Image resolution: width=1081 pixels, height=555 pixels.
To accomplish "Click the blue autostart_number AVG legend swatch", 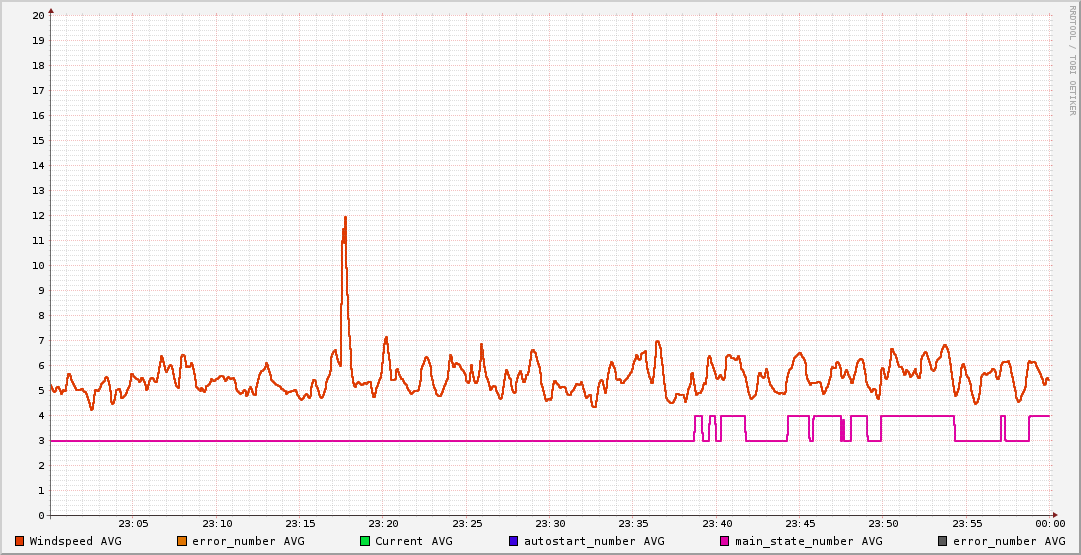I will point(513,541).
